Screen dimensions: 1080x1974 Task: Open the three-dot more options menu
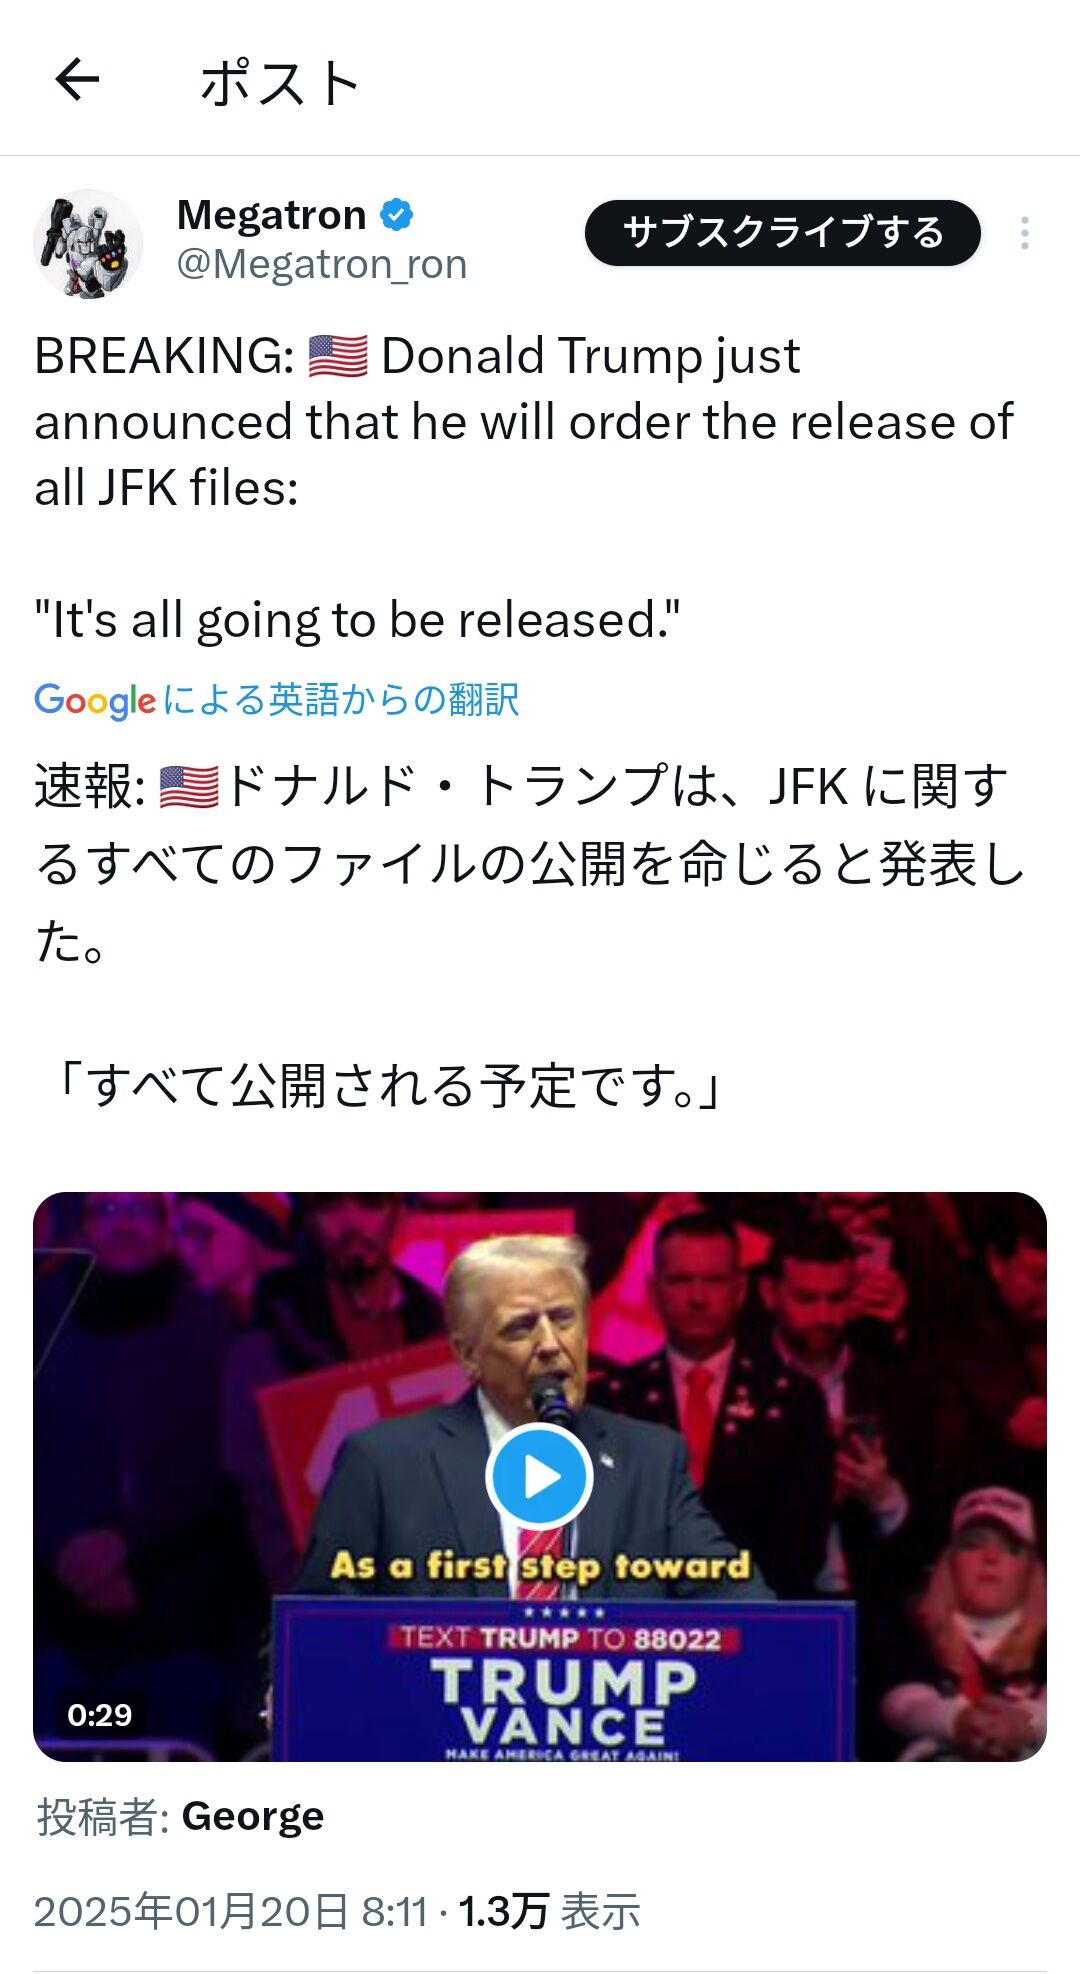[1024, 233]
